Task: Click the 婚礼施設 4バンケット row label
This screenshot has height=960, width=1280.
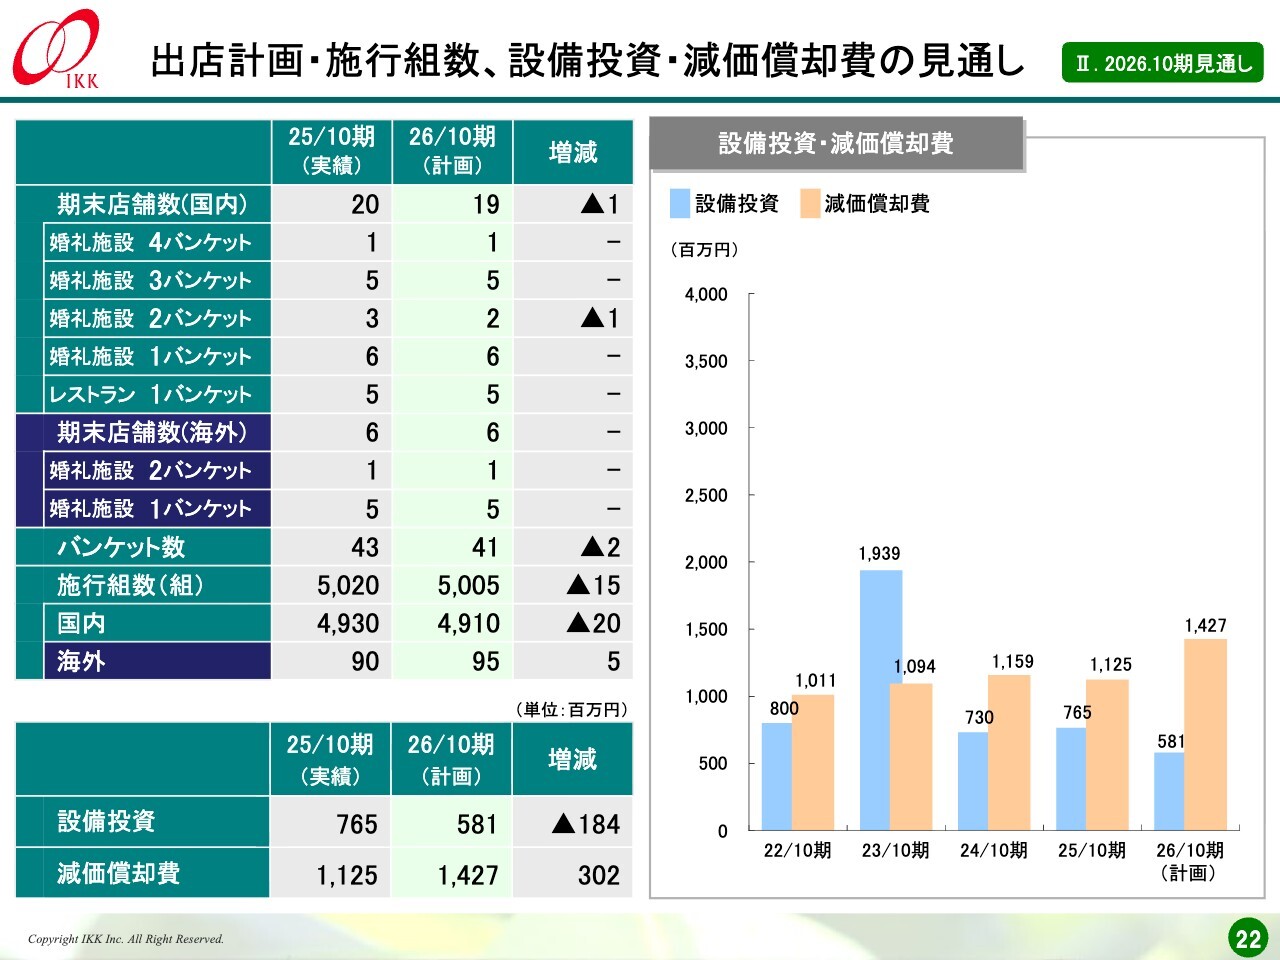Action: [150, 243]
